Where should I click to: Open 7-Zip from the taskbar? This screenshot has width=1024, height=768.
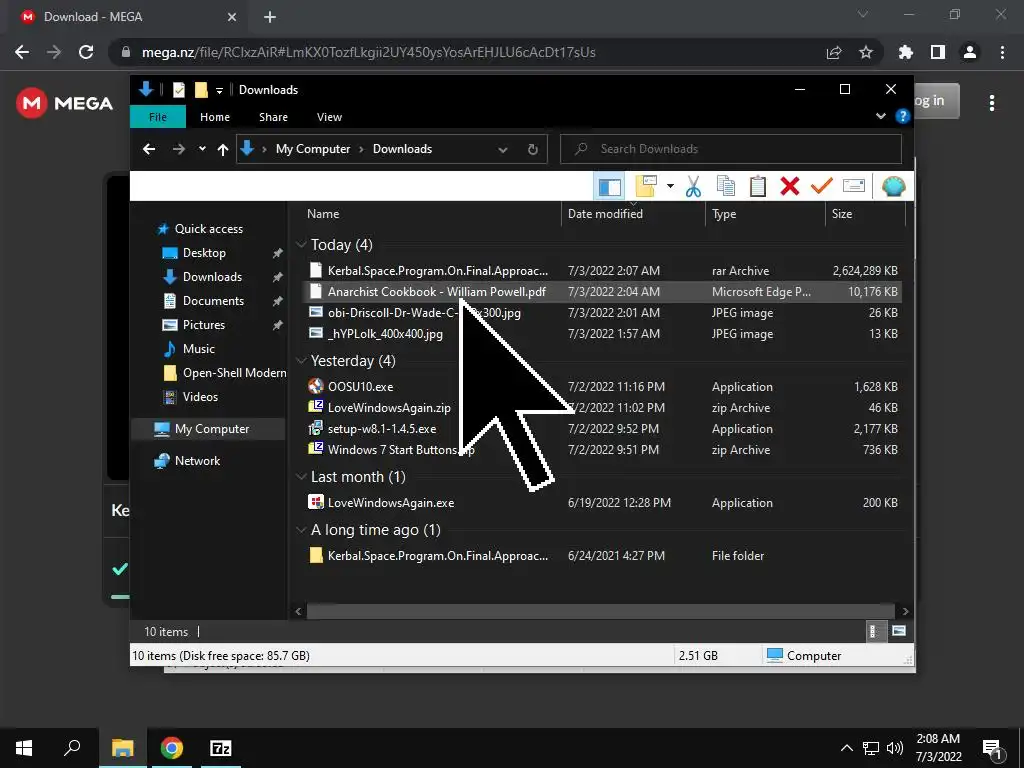221,748
